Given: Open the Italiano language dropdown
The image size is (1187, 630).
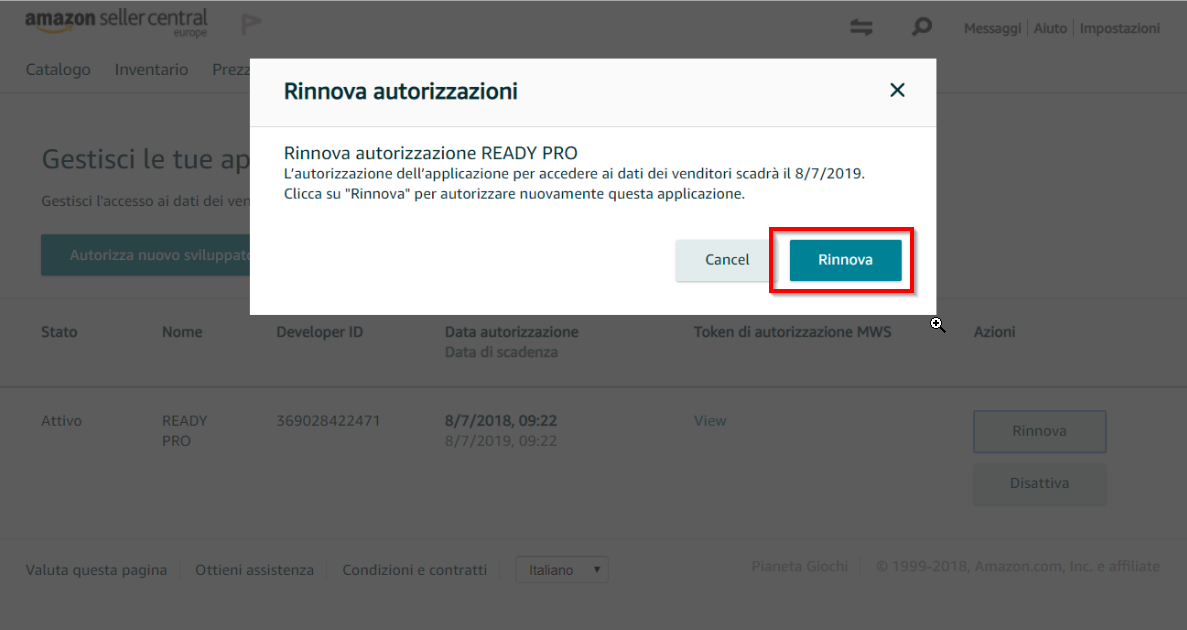Looking at the screenshot, I should click(x=562, y=570).
